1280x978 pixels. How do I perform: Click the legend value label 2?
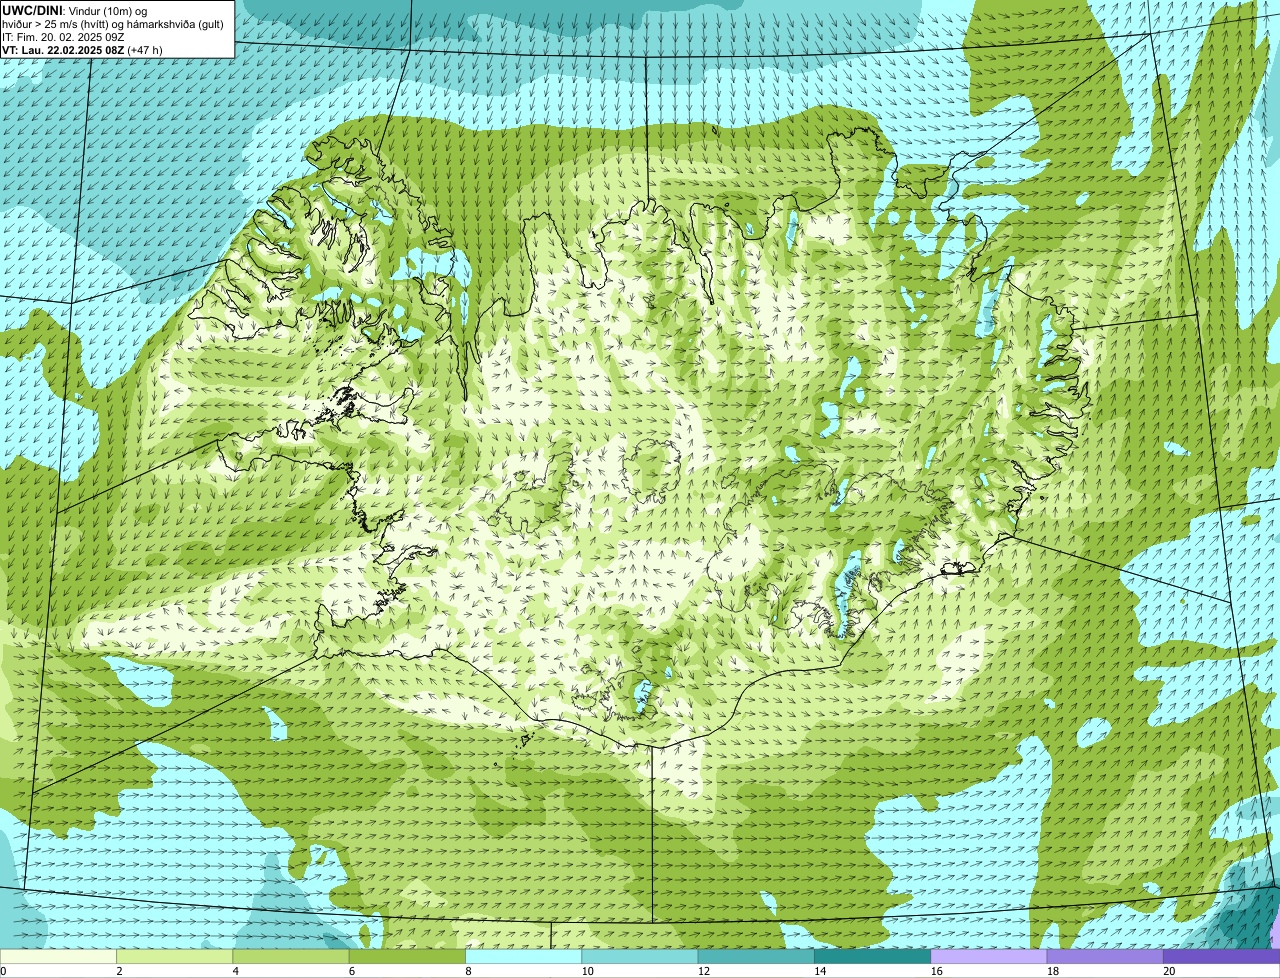(x=119, y=971)
